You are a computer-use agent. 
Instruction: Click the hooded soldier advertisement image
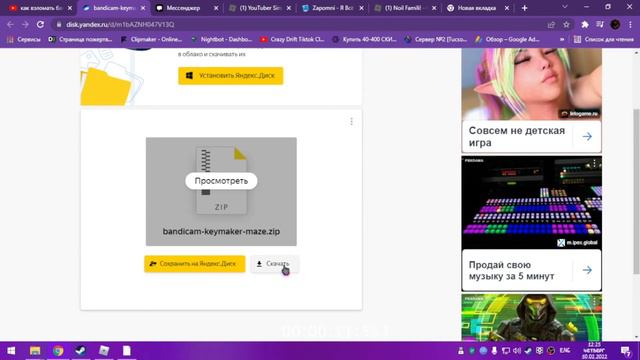point(531,317)
